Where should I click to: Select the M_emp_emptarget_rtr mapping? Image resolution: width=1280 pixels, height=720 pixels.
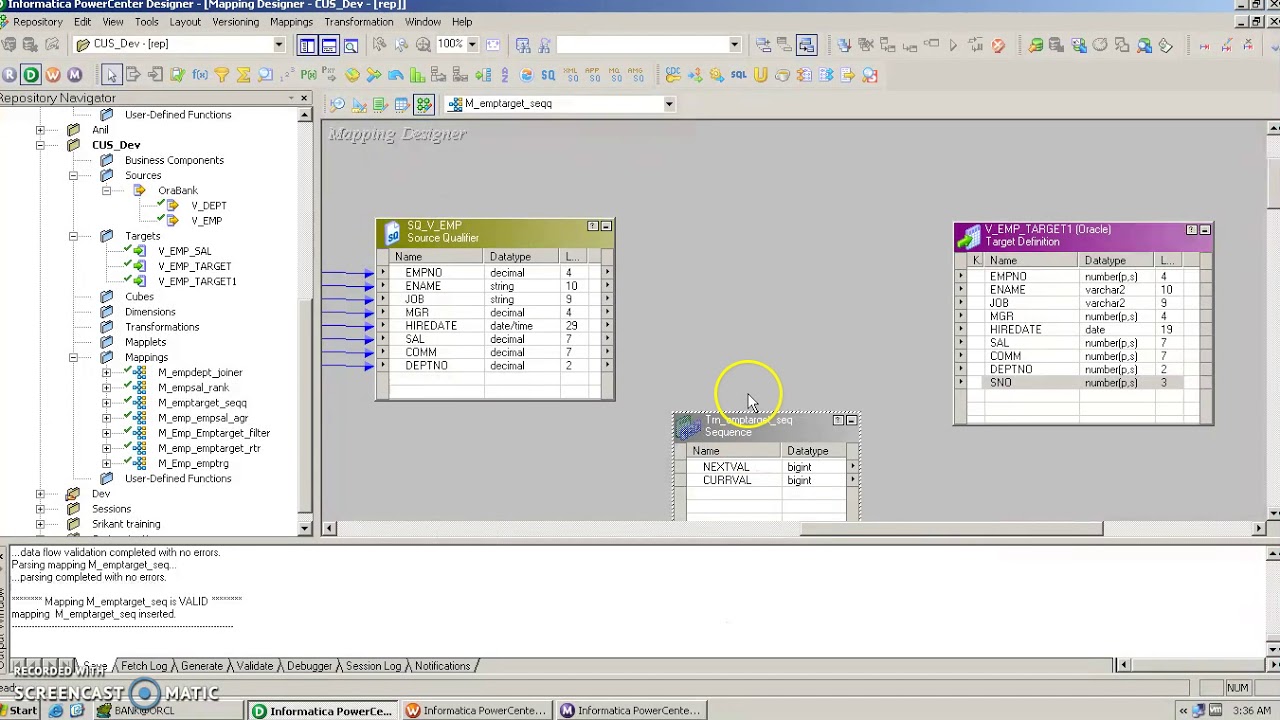point(209,448)
